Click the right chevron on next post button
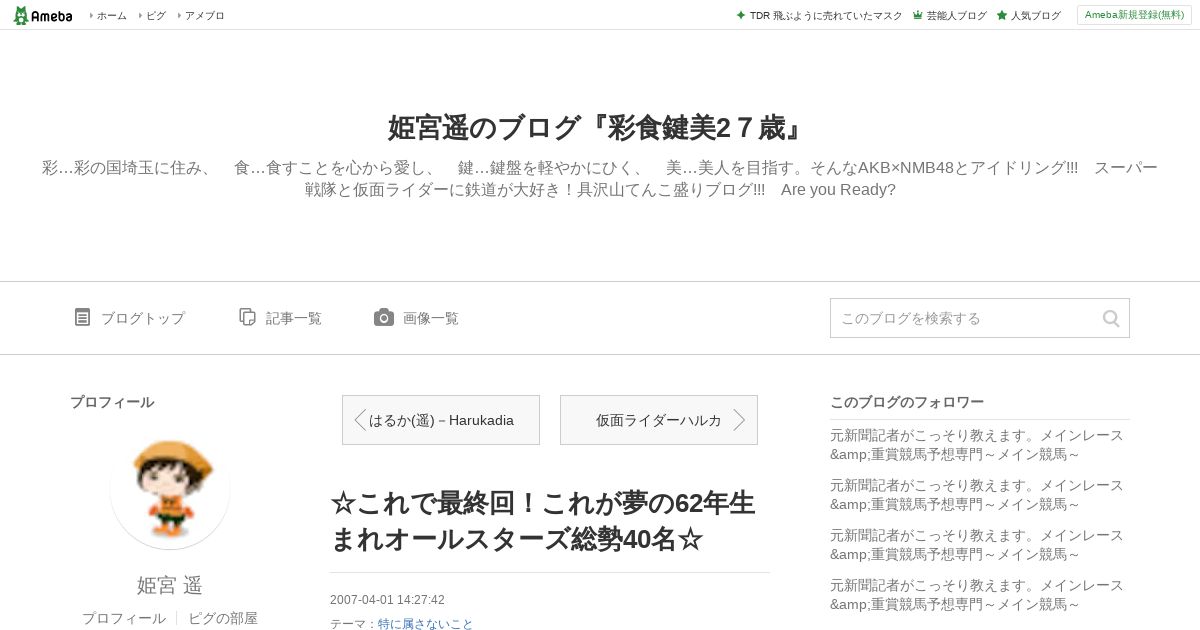Screen dimensions: 1200x630 click(740, 420)
